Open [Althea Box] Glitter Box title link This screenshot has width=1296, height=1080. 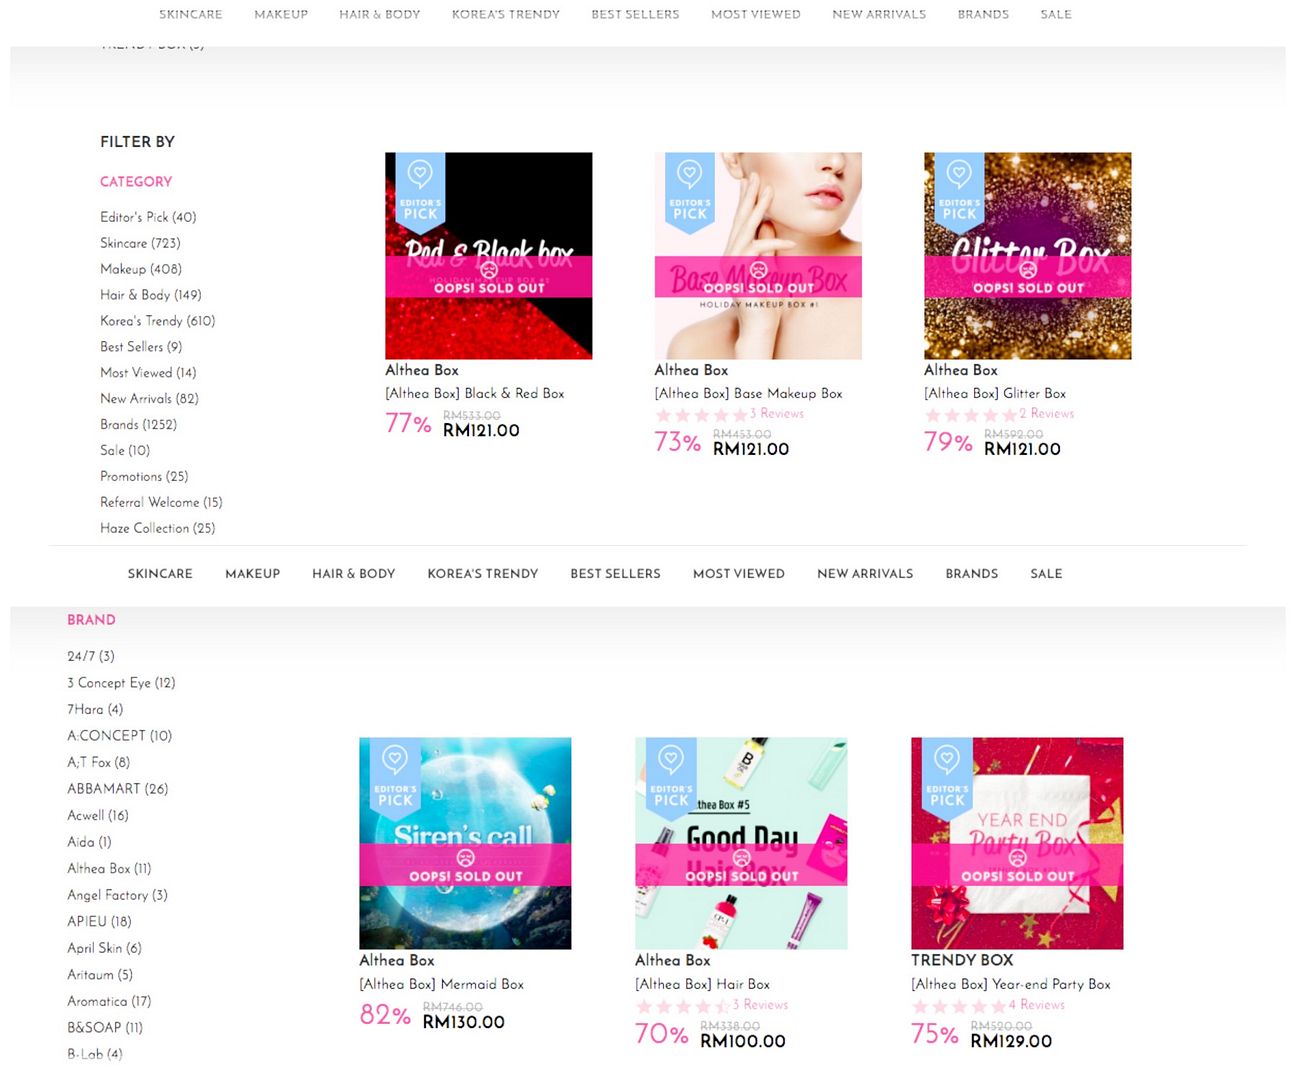pyautogui.click(x=995, y=394)
